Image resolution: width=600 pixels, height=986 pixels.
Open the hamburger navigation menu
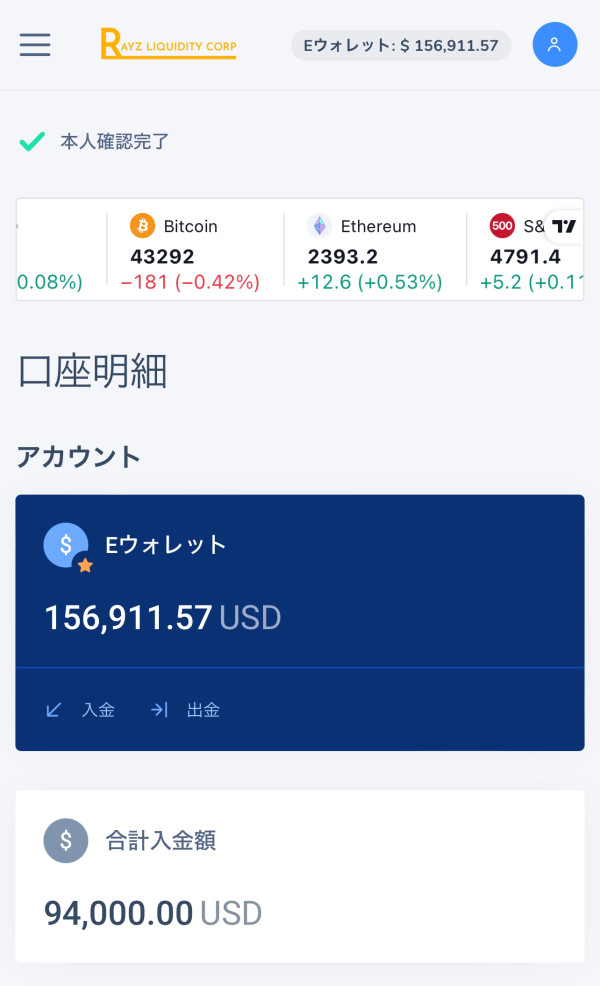tap(35, 45)
